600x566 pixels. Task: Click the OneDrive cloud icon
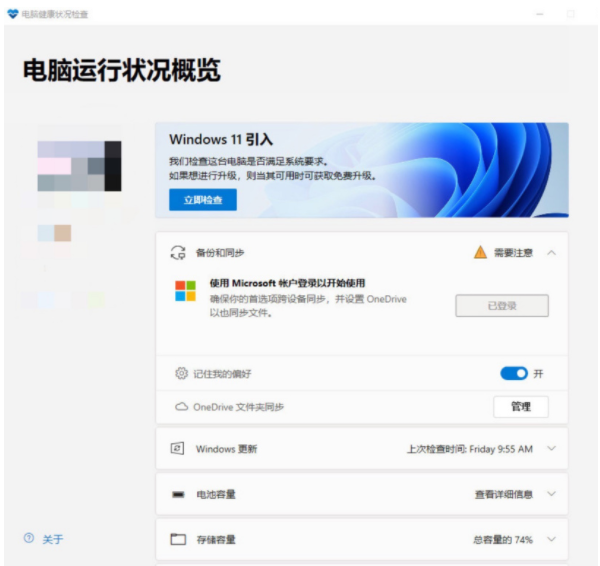pos(181,407)
